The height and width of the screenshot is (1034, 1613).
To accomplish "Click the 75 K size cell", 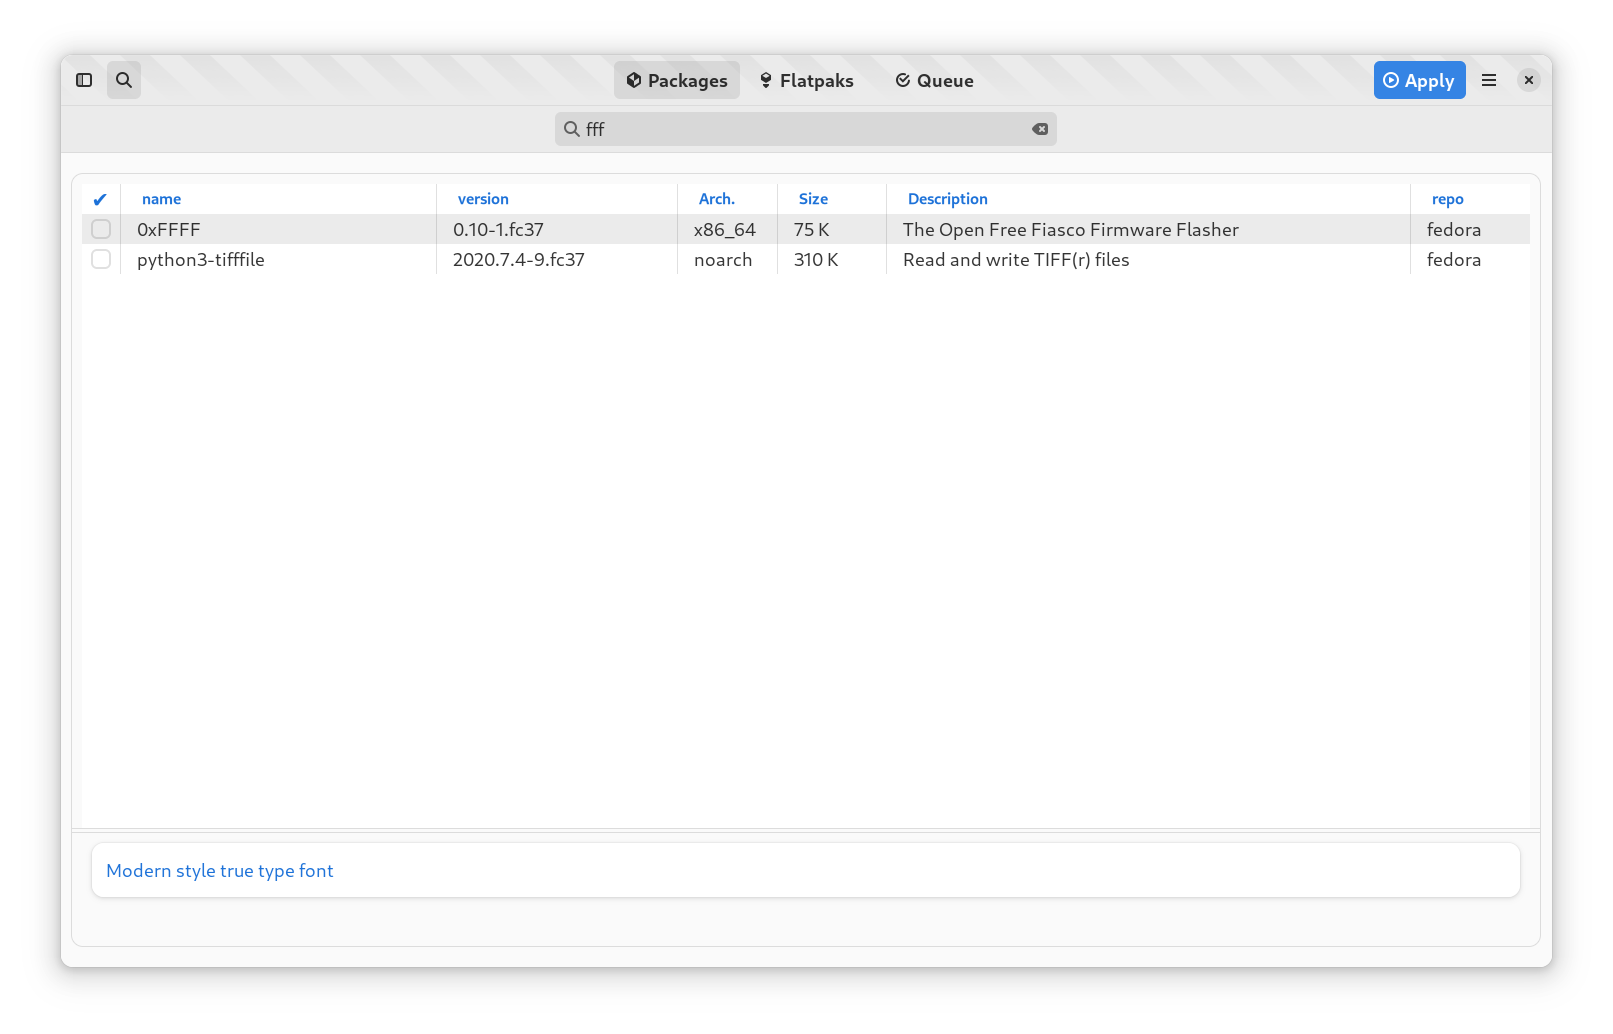I will pyautogui.click(x=812, y=229).
